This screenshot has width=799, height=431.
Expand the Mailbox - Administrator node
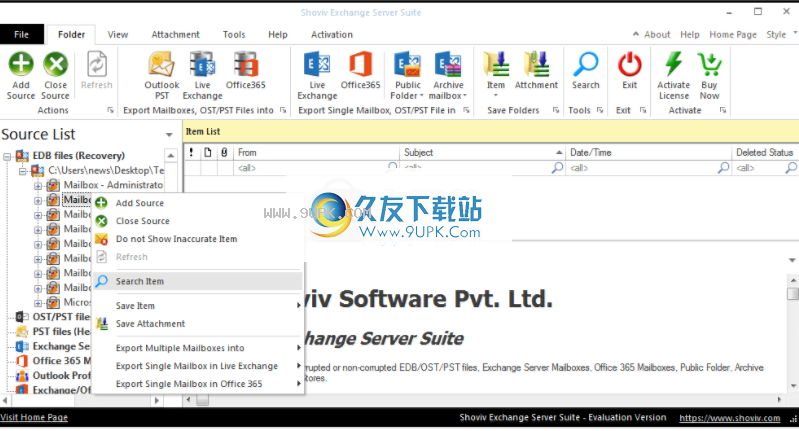38,186
